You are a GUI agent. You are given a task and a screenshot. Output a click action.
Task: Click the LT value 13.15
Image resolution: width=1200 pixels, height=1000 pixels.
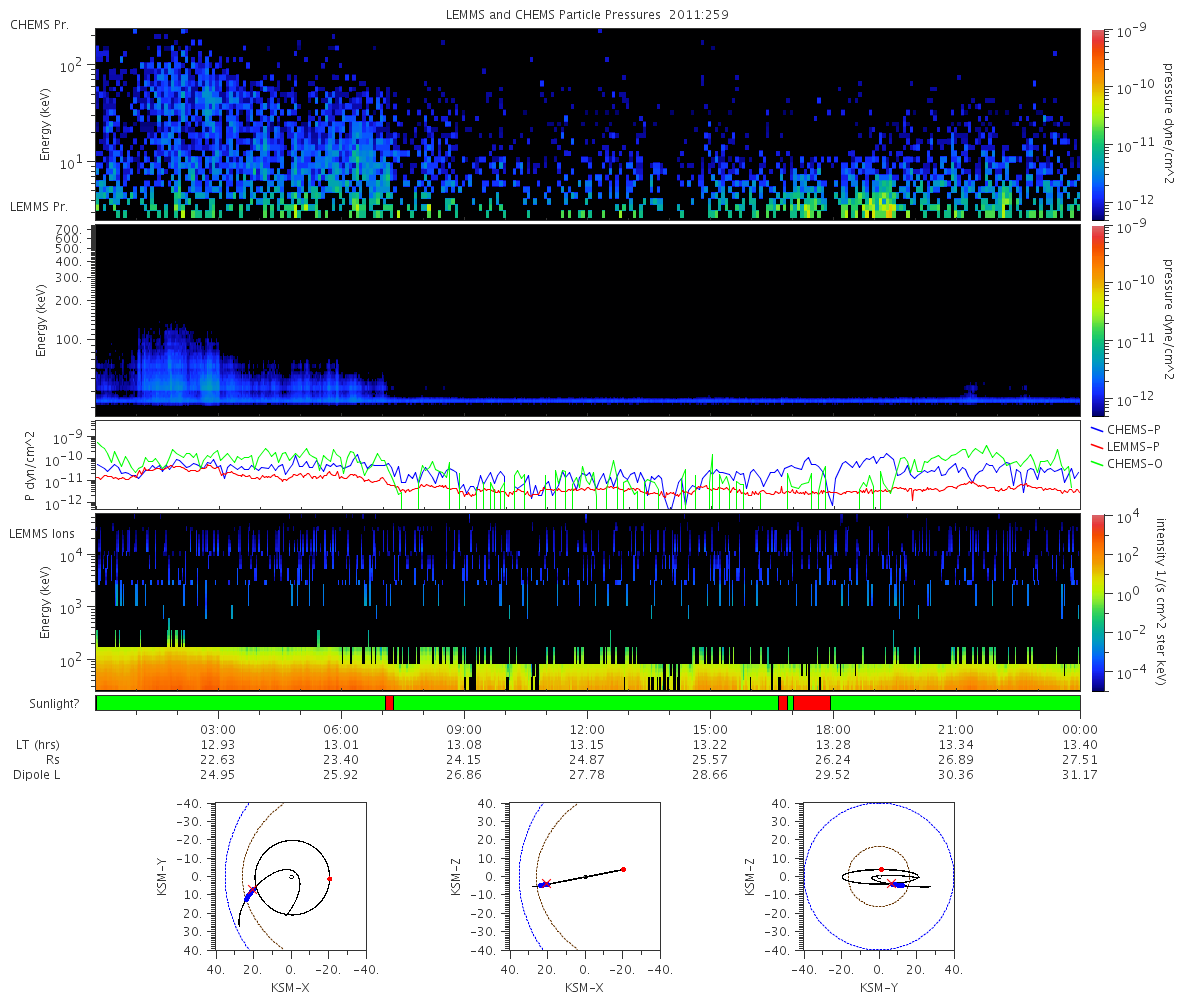pyautogui.click(x=588, y=745)
